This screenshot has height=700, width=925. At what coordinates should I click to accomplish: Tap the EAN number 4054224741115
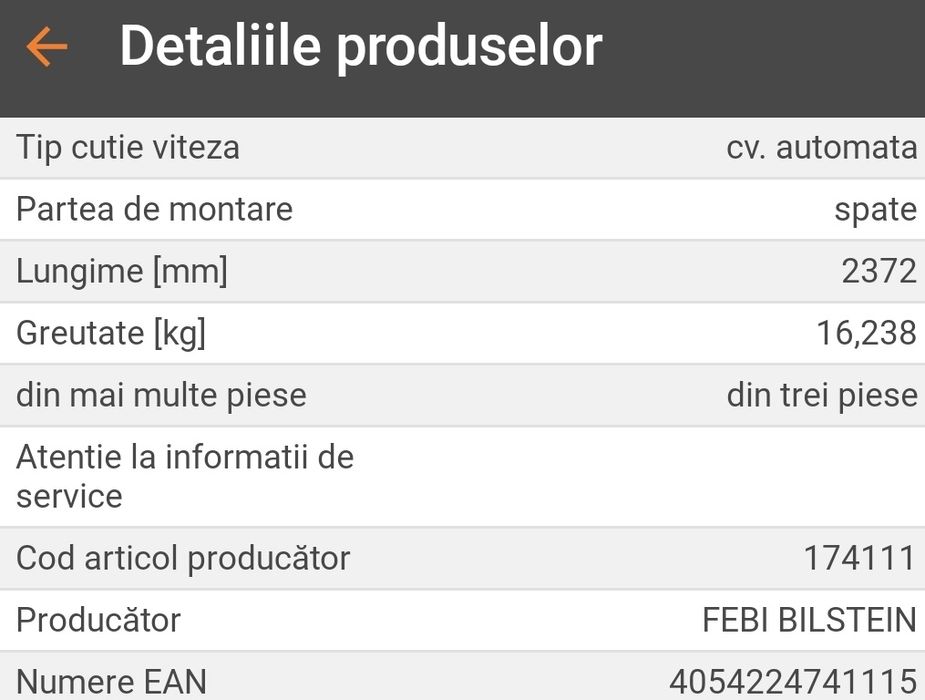792,682
